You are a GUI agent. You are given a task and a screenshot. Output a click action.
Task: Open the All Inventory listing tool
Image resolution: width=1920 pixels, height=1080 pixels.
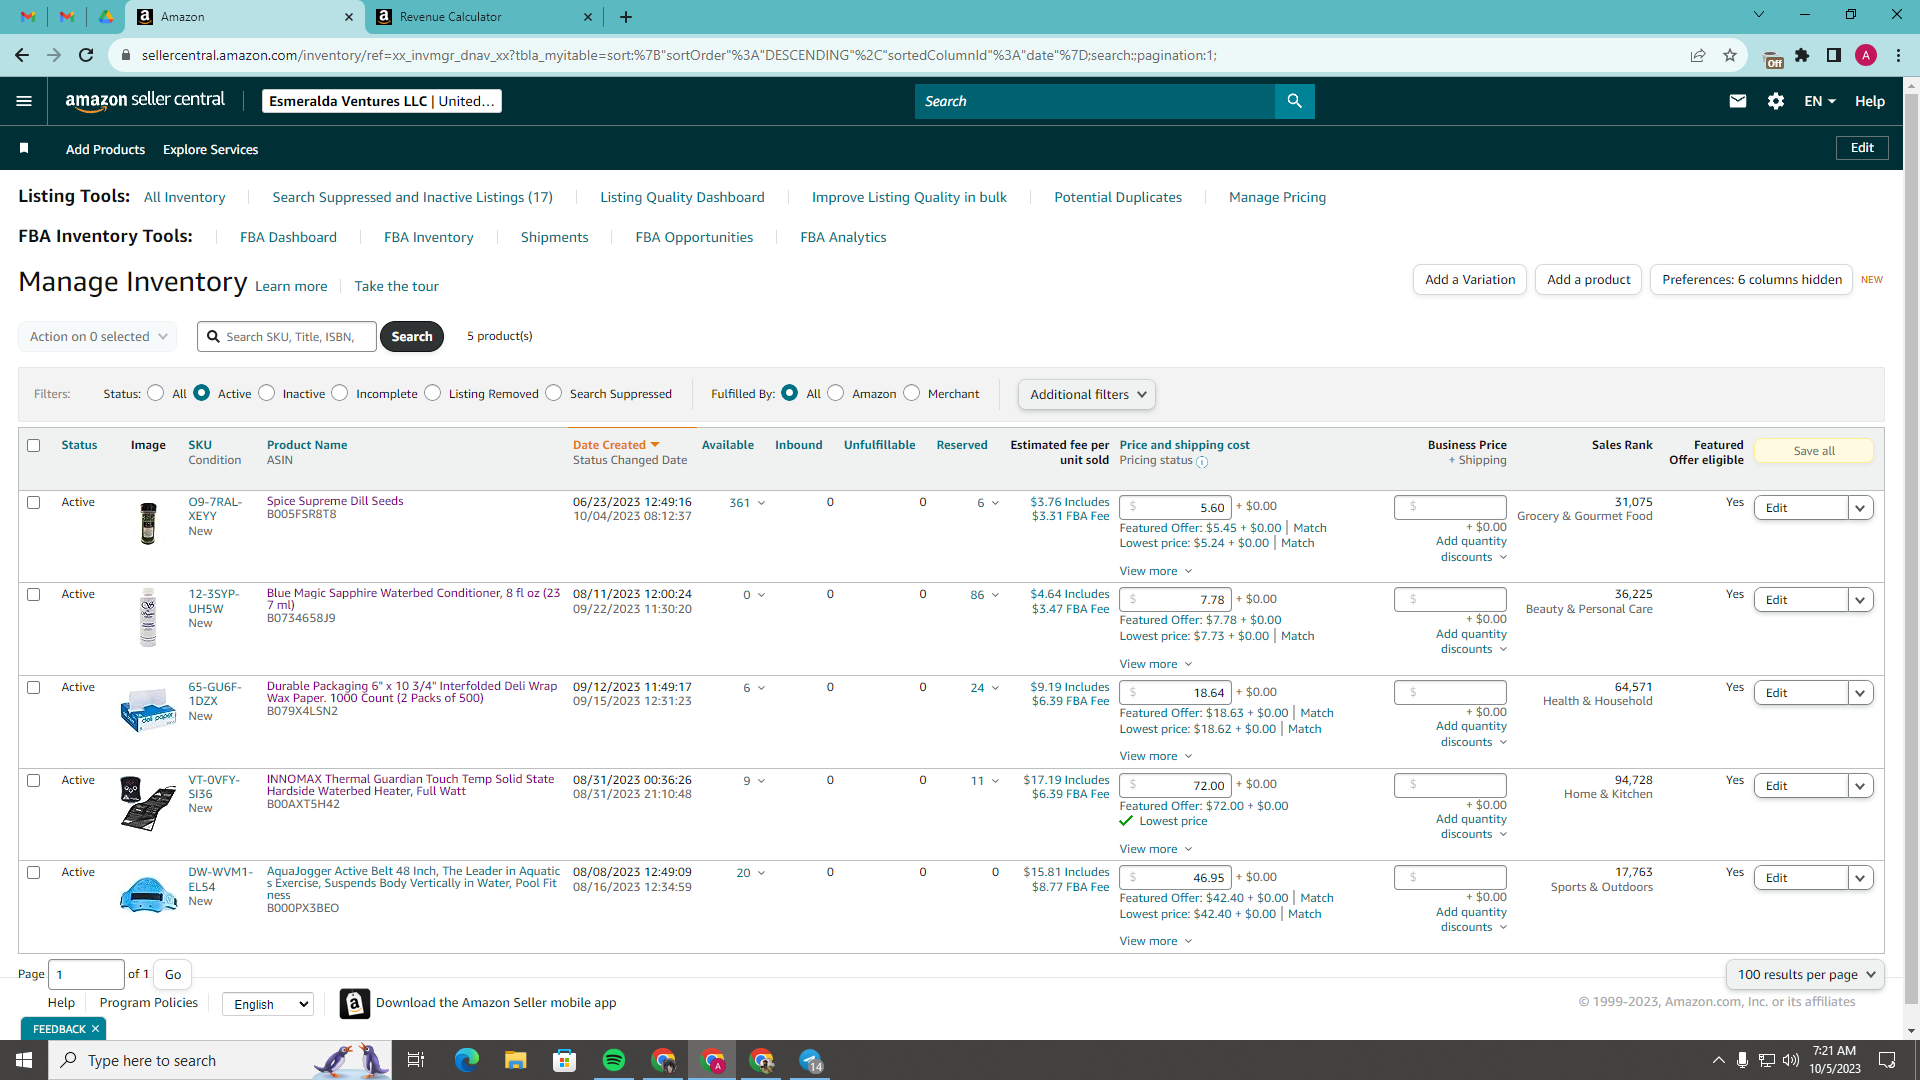(184, 197)
